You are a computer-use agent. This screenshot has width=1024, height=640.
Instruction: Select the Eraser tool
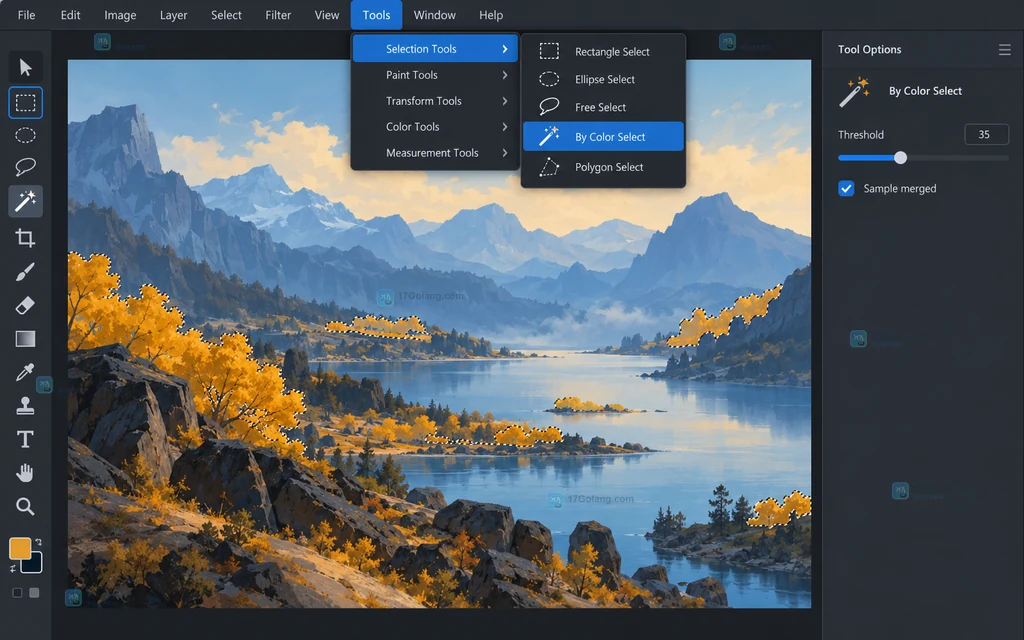tap(25, 305)
